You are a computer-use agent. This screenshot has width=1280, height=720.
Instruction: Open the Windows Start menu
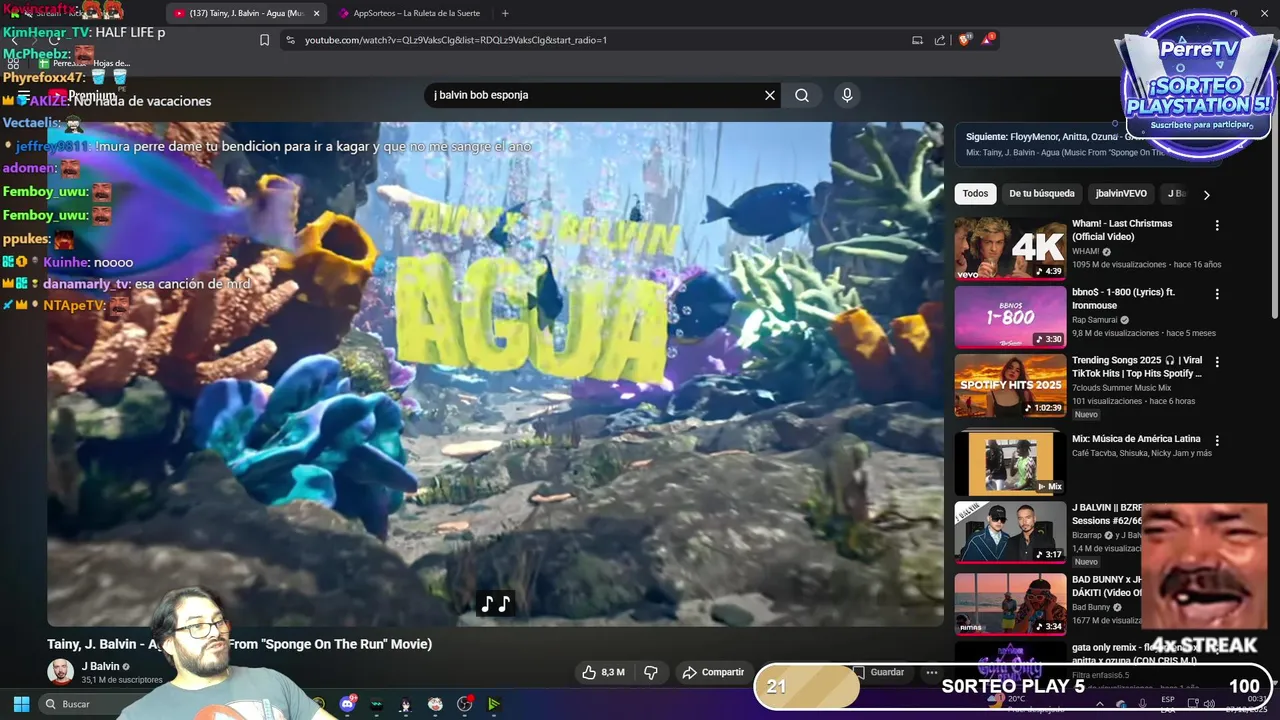21,704
